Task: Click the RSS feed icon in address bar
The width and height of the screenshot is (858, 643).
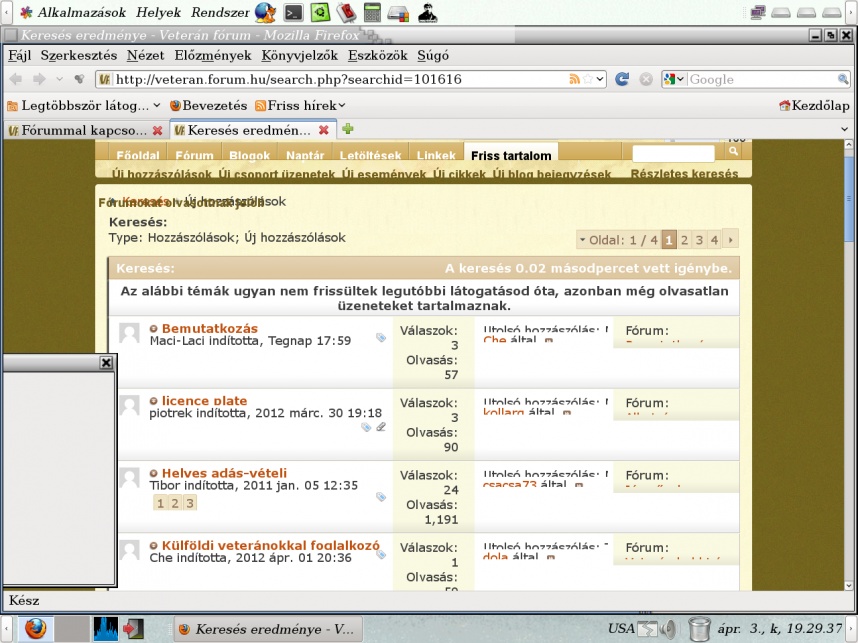Action: 575,79
